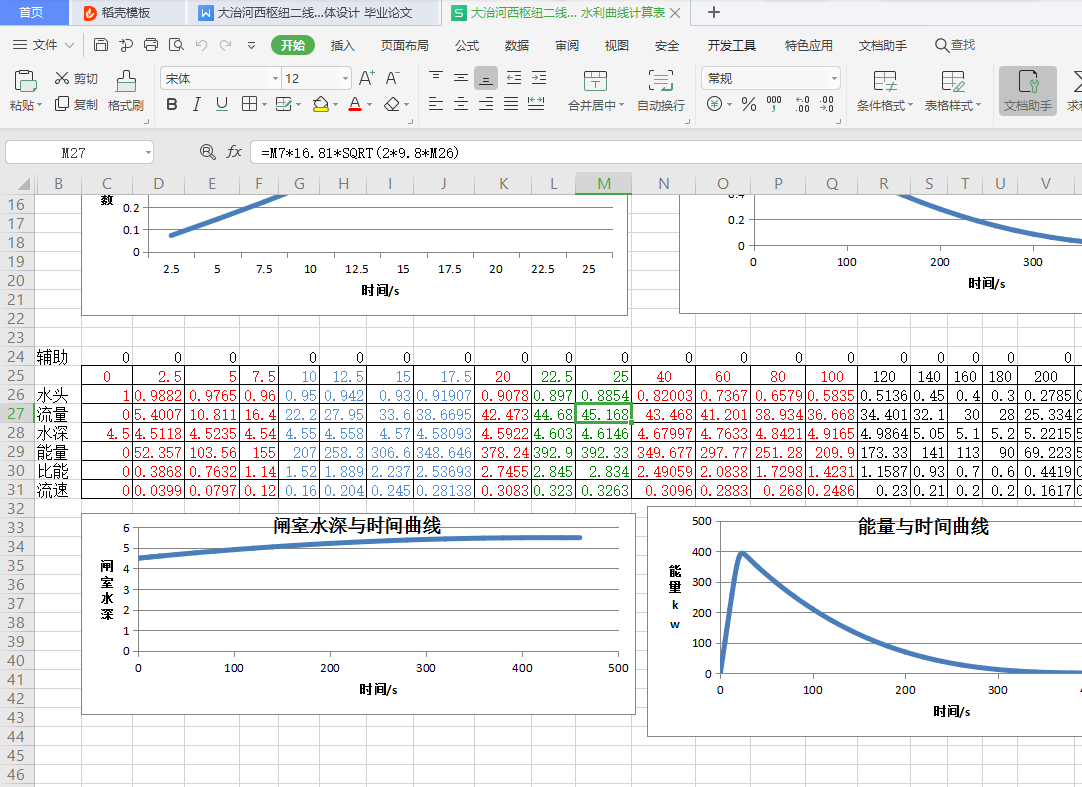Align text right

(486, 104)
